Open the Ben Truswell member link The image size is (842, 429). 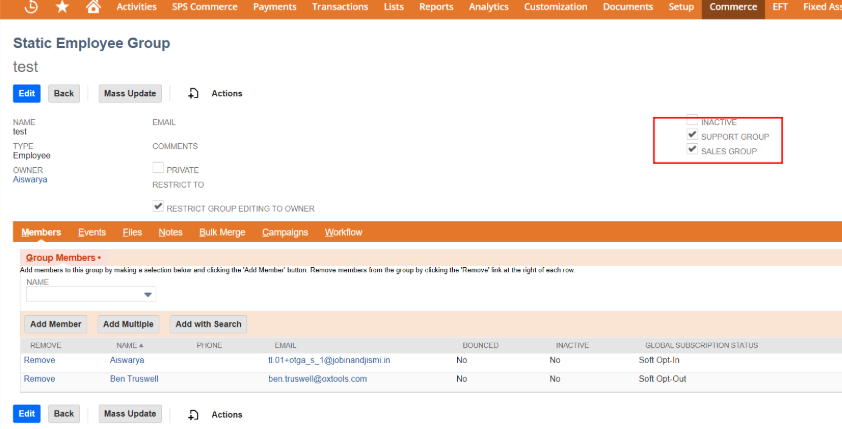(x=133, y=379)
